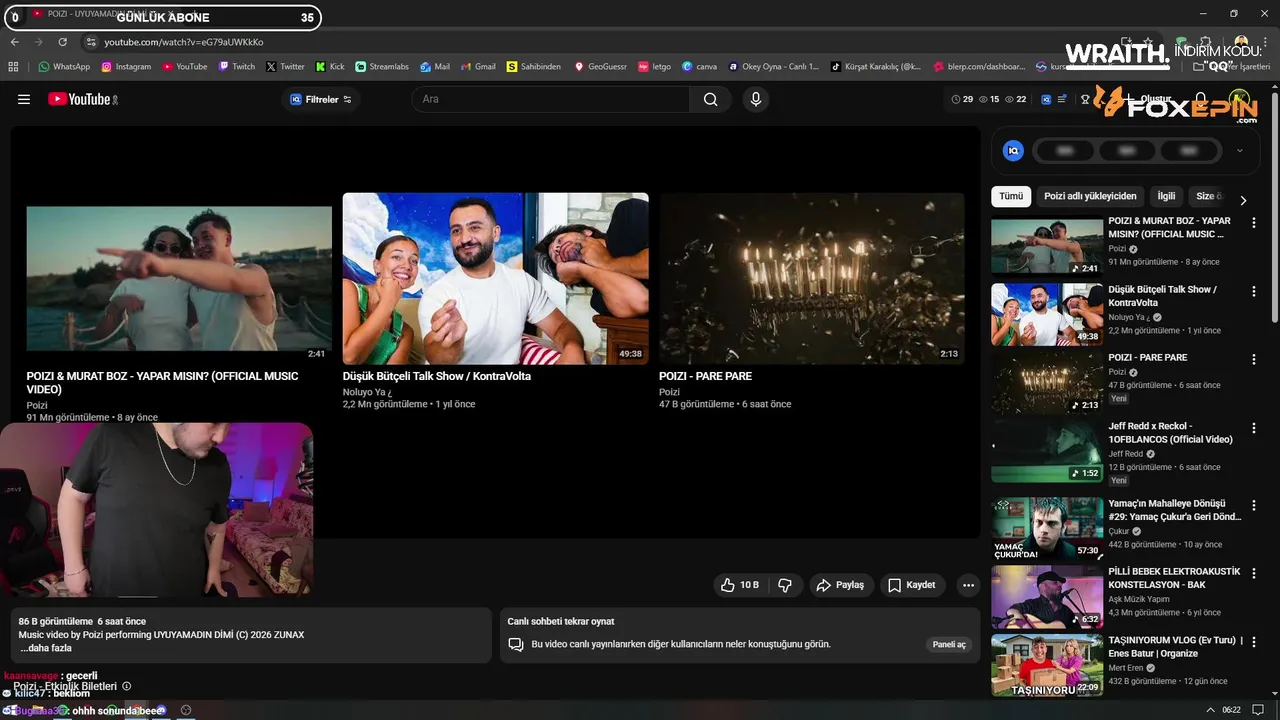Image resolution: width=1280 pixels, height=720 pixels.
Task: Open sidebar thumbnail of Jeff Redd 1OFBLANCOS
Action: click(x=1047, y=451)
